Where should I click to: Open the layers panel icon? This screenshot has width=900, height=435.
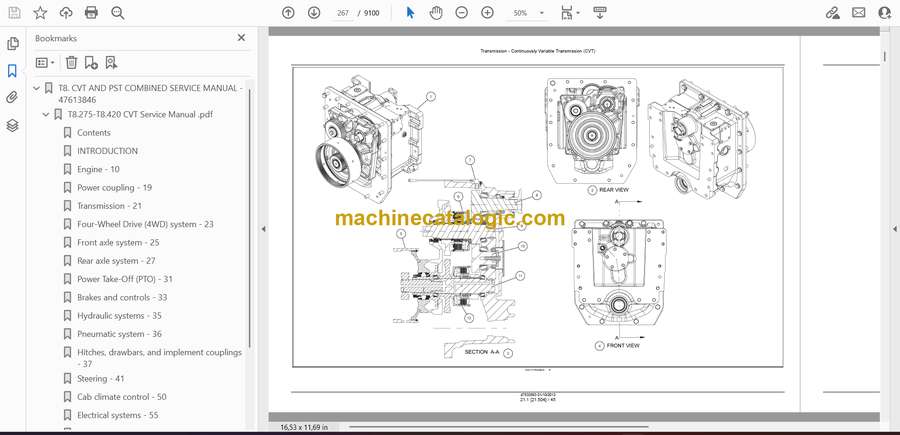click(x=12, y=125)
